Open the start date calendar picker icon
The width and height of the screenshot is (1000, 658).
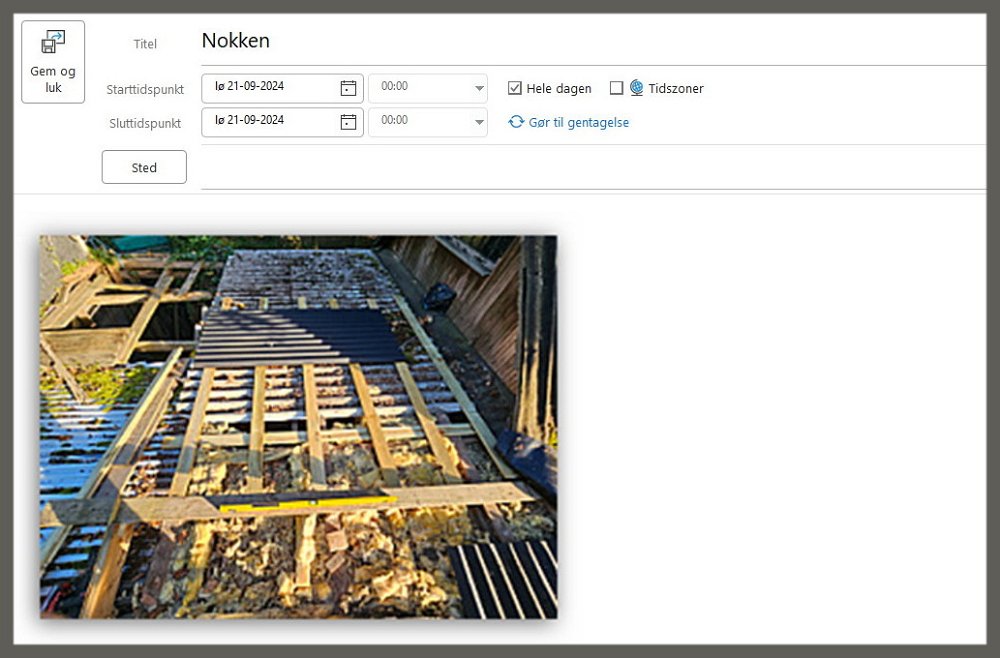[348, 88]
